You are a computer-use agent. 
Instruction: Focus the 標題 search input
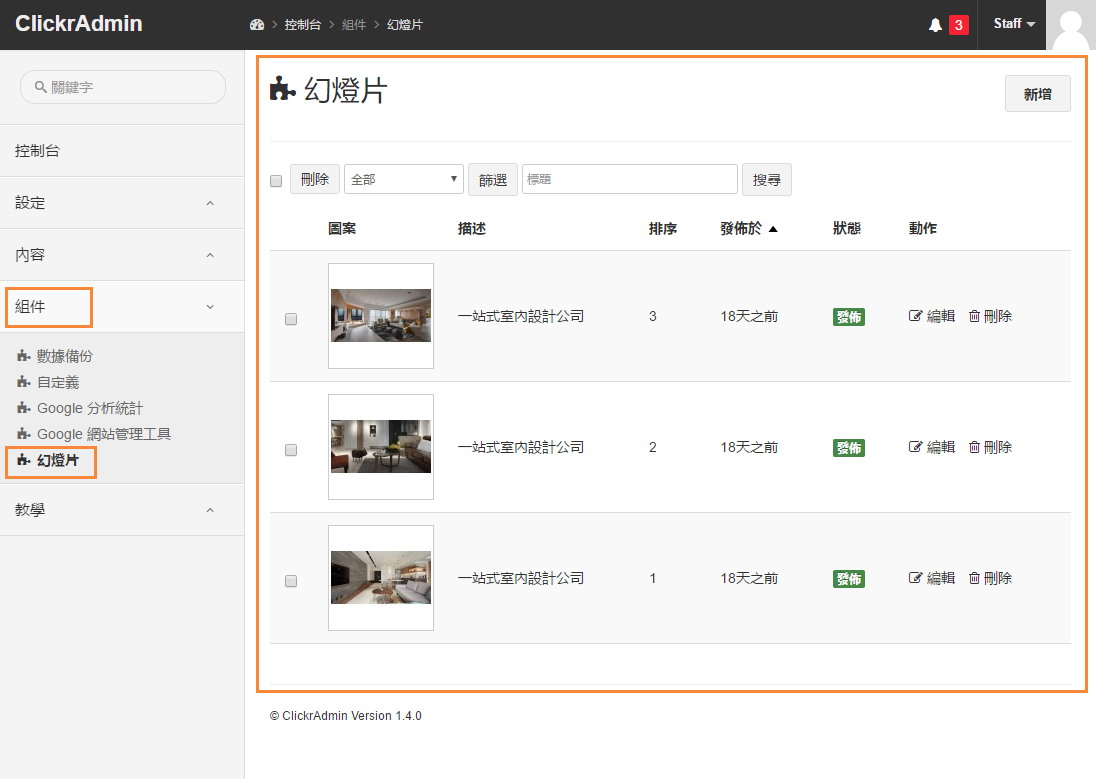click(x=629, y=179)
